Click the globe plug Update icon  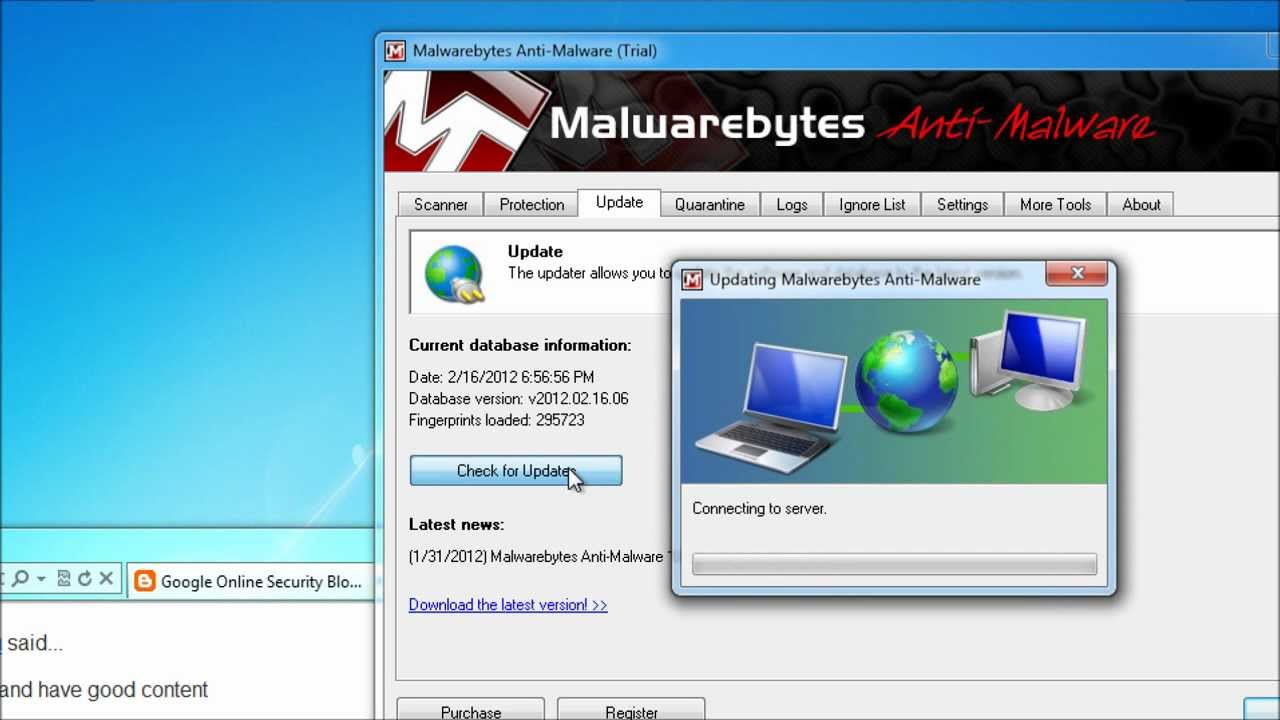(454, 274)
